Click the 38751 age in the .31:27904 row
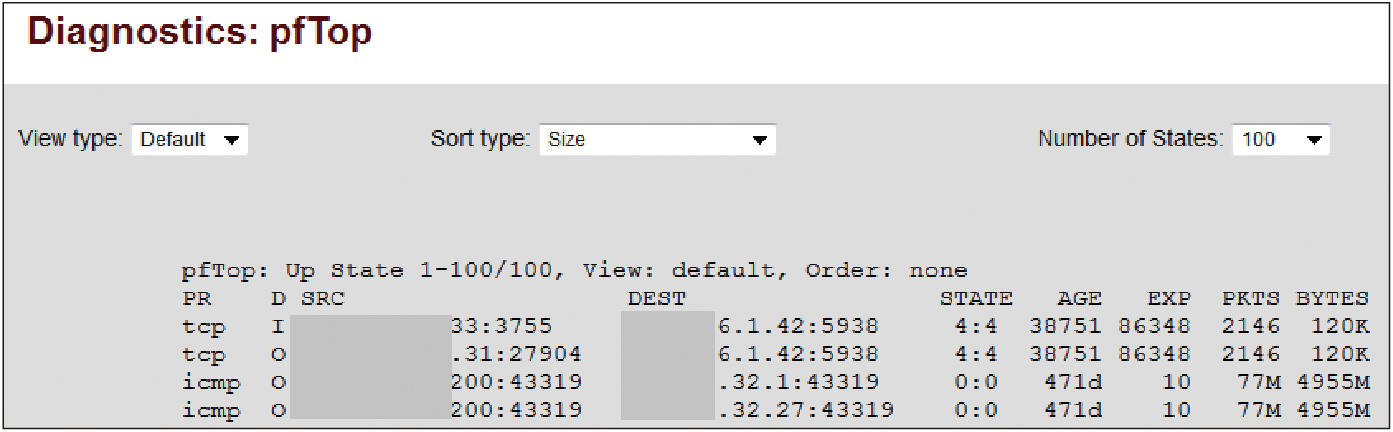Viewport: 1393px width, 432px height. point(1065,354)
